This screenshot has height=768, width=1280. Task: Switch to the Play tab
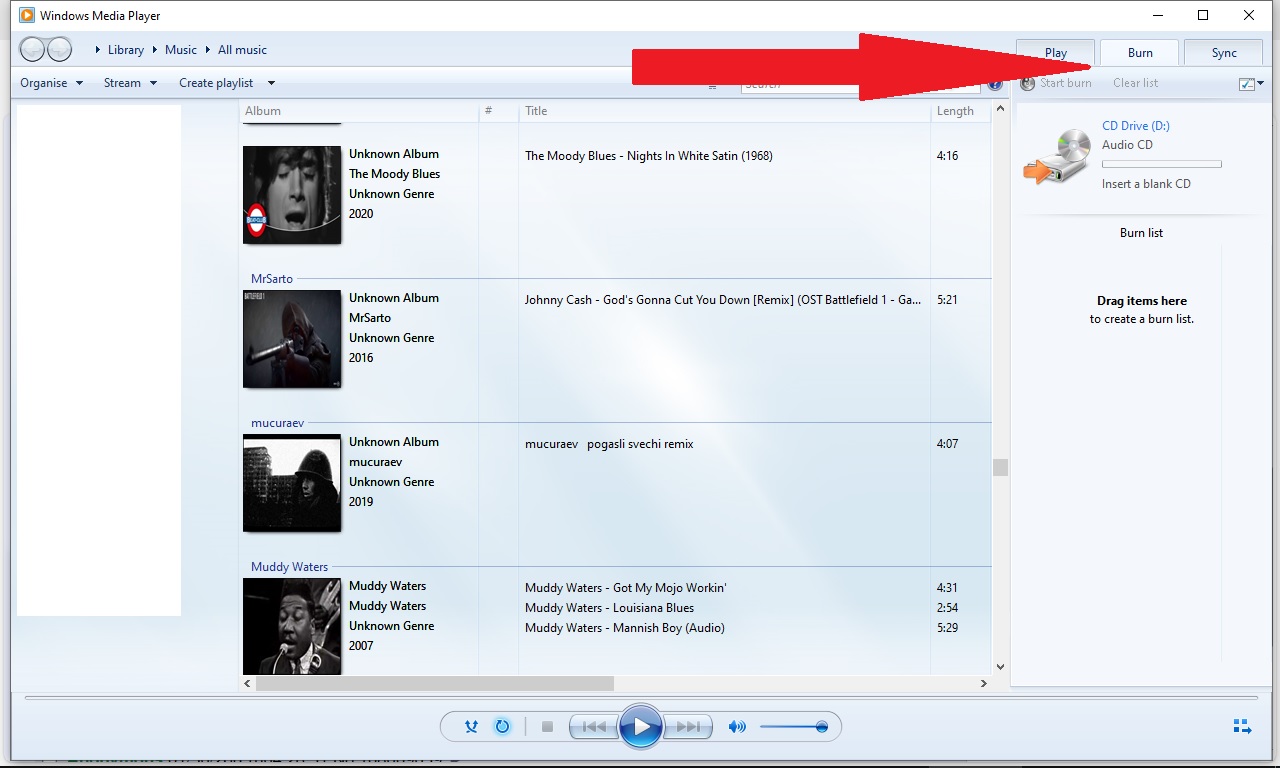(x=1056, y=53)
